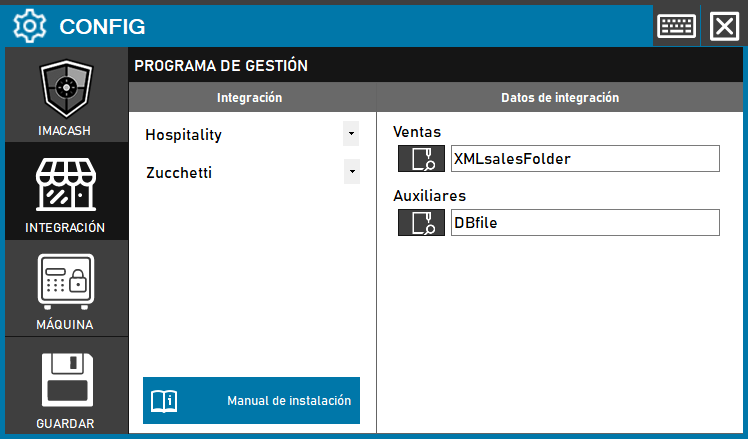Go to the MÁQUINA settings icon
Screen dimensions: 748x439
[x=66, y=281]
